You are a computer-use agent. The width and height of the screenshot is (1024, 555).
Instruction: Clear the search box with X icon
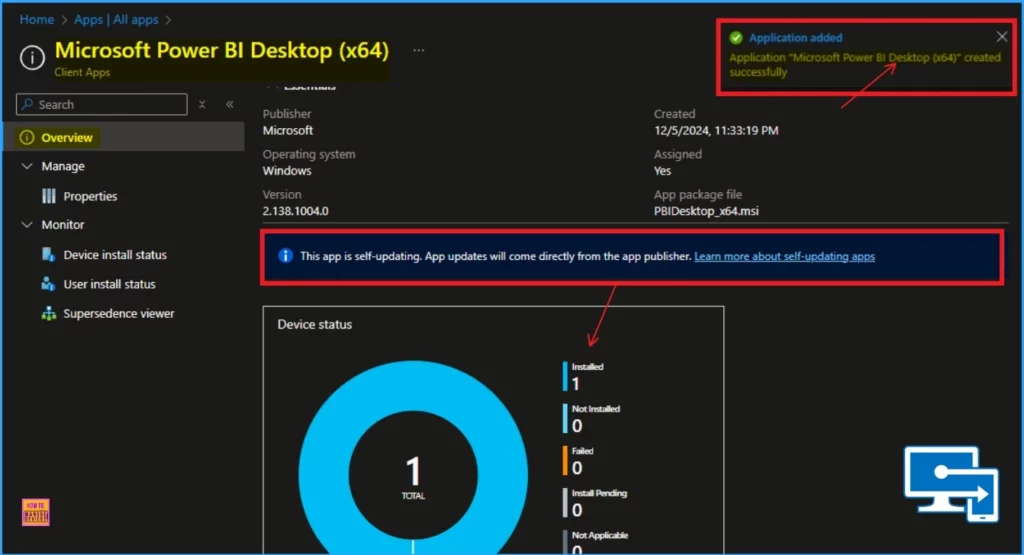tap(202, 104)
